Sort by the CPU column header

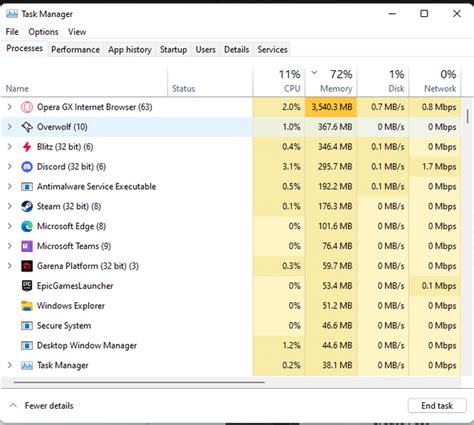pos(279,82)
